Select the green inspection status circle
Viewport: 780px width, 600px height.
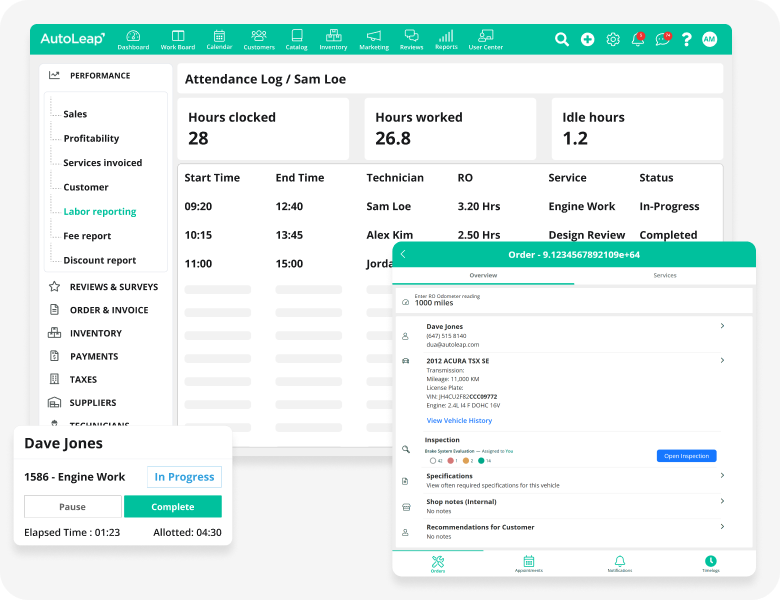[481, 461]
